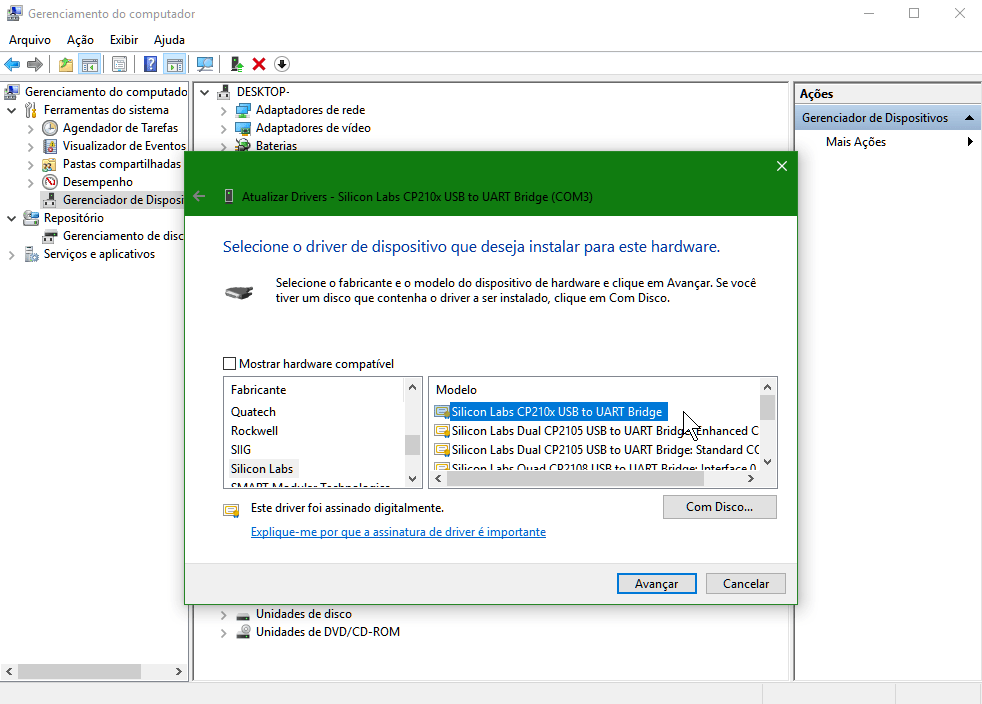Expand the Desempenho node
Screen dimensions: 982x704
(x=31, y=182)
